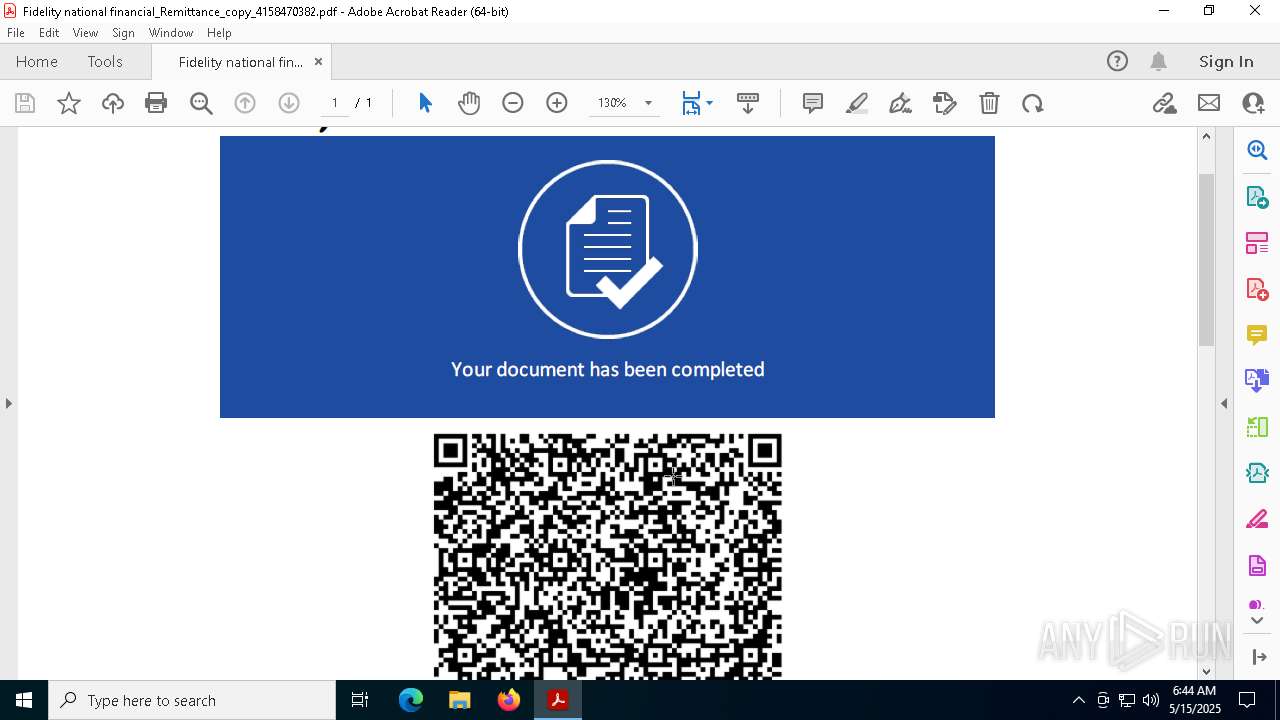
Task: Click the scrolling mode keyboard icon
Action: click(x=748, y=103)
